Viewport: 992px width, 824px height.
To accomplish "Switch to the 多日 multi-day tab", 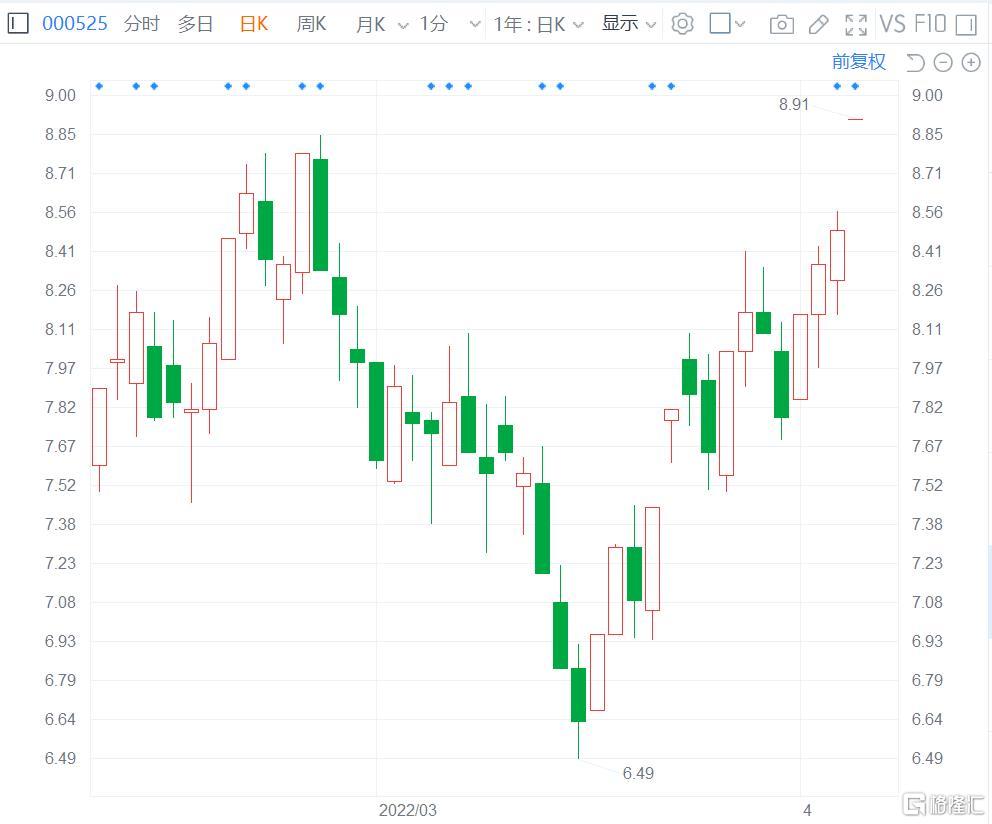I will click(x=195, y=24).
